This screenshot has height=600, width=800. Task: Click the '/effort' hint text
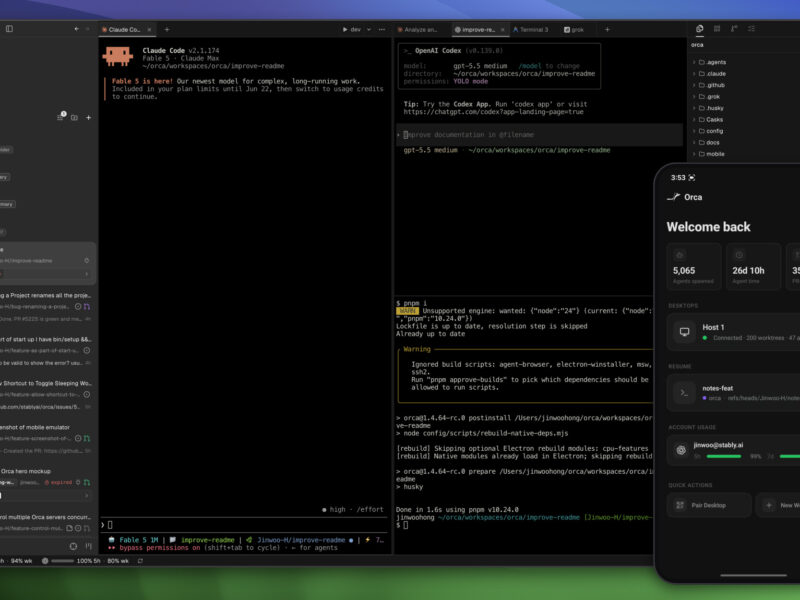[x=370, y=509]
